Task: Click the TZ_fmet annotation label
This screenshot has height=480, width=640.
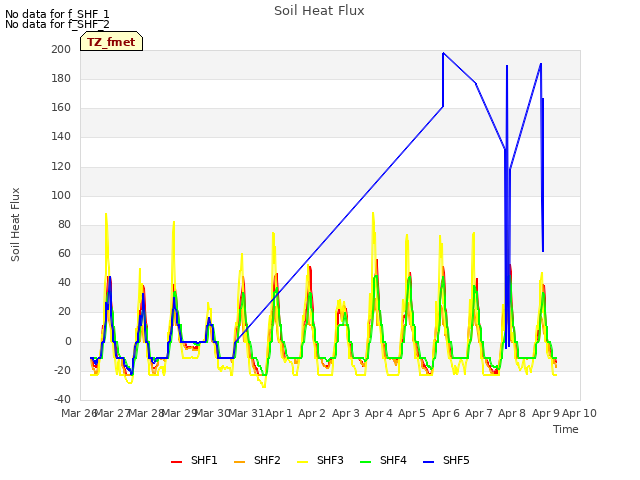Action: point(111,41)
